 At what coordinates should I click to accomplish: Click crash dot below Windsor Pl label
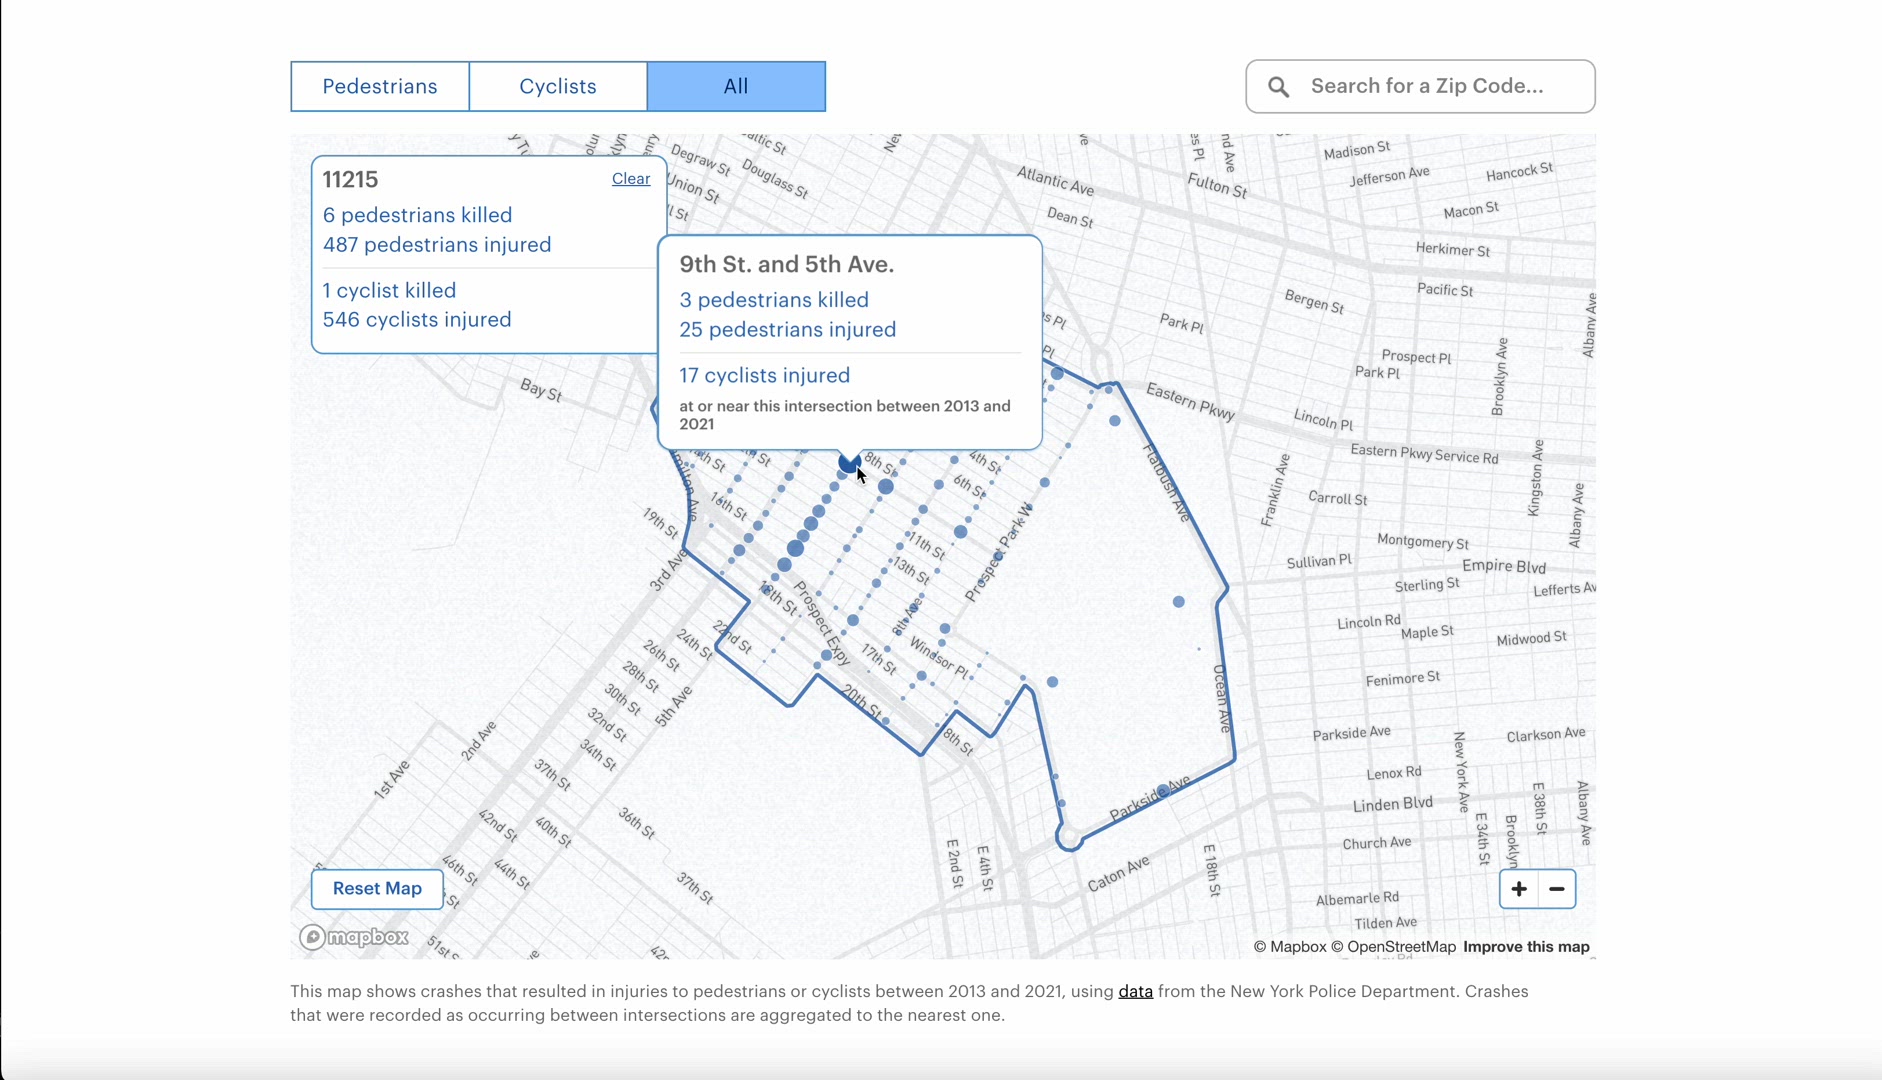(922, 676)
